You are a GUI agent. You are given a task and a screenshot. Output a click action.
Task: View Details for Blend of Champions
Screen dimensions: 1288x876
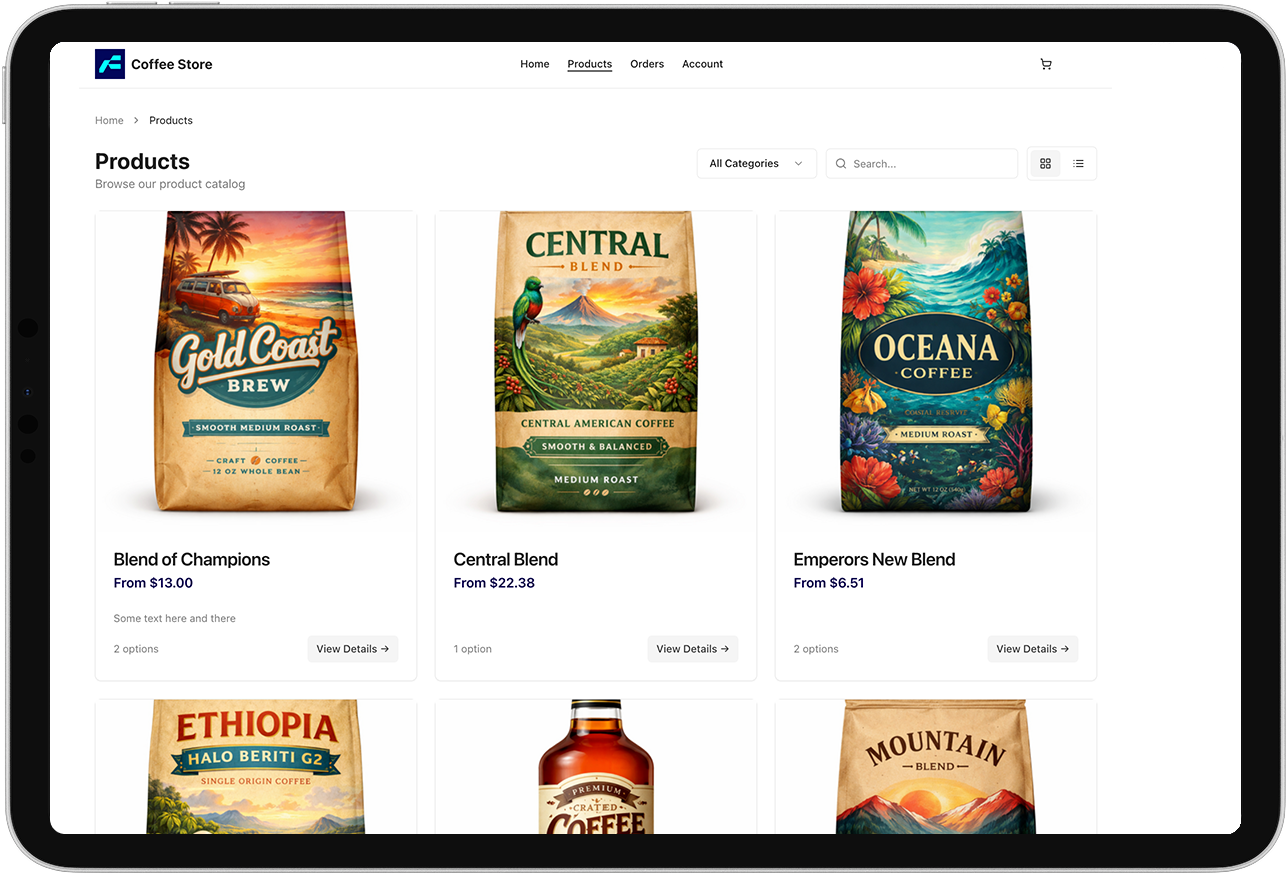(352, 649)
